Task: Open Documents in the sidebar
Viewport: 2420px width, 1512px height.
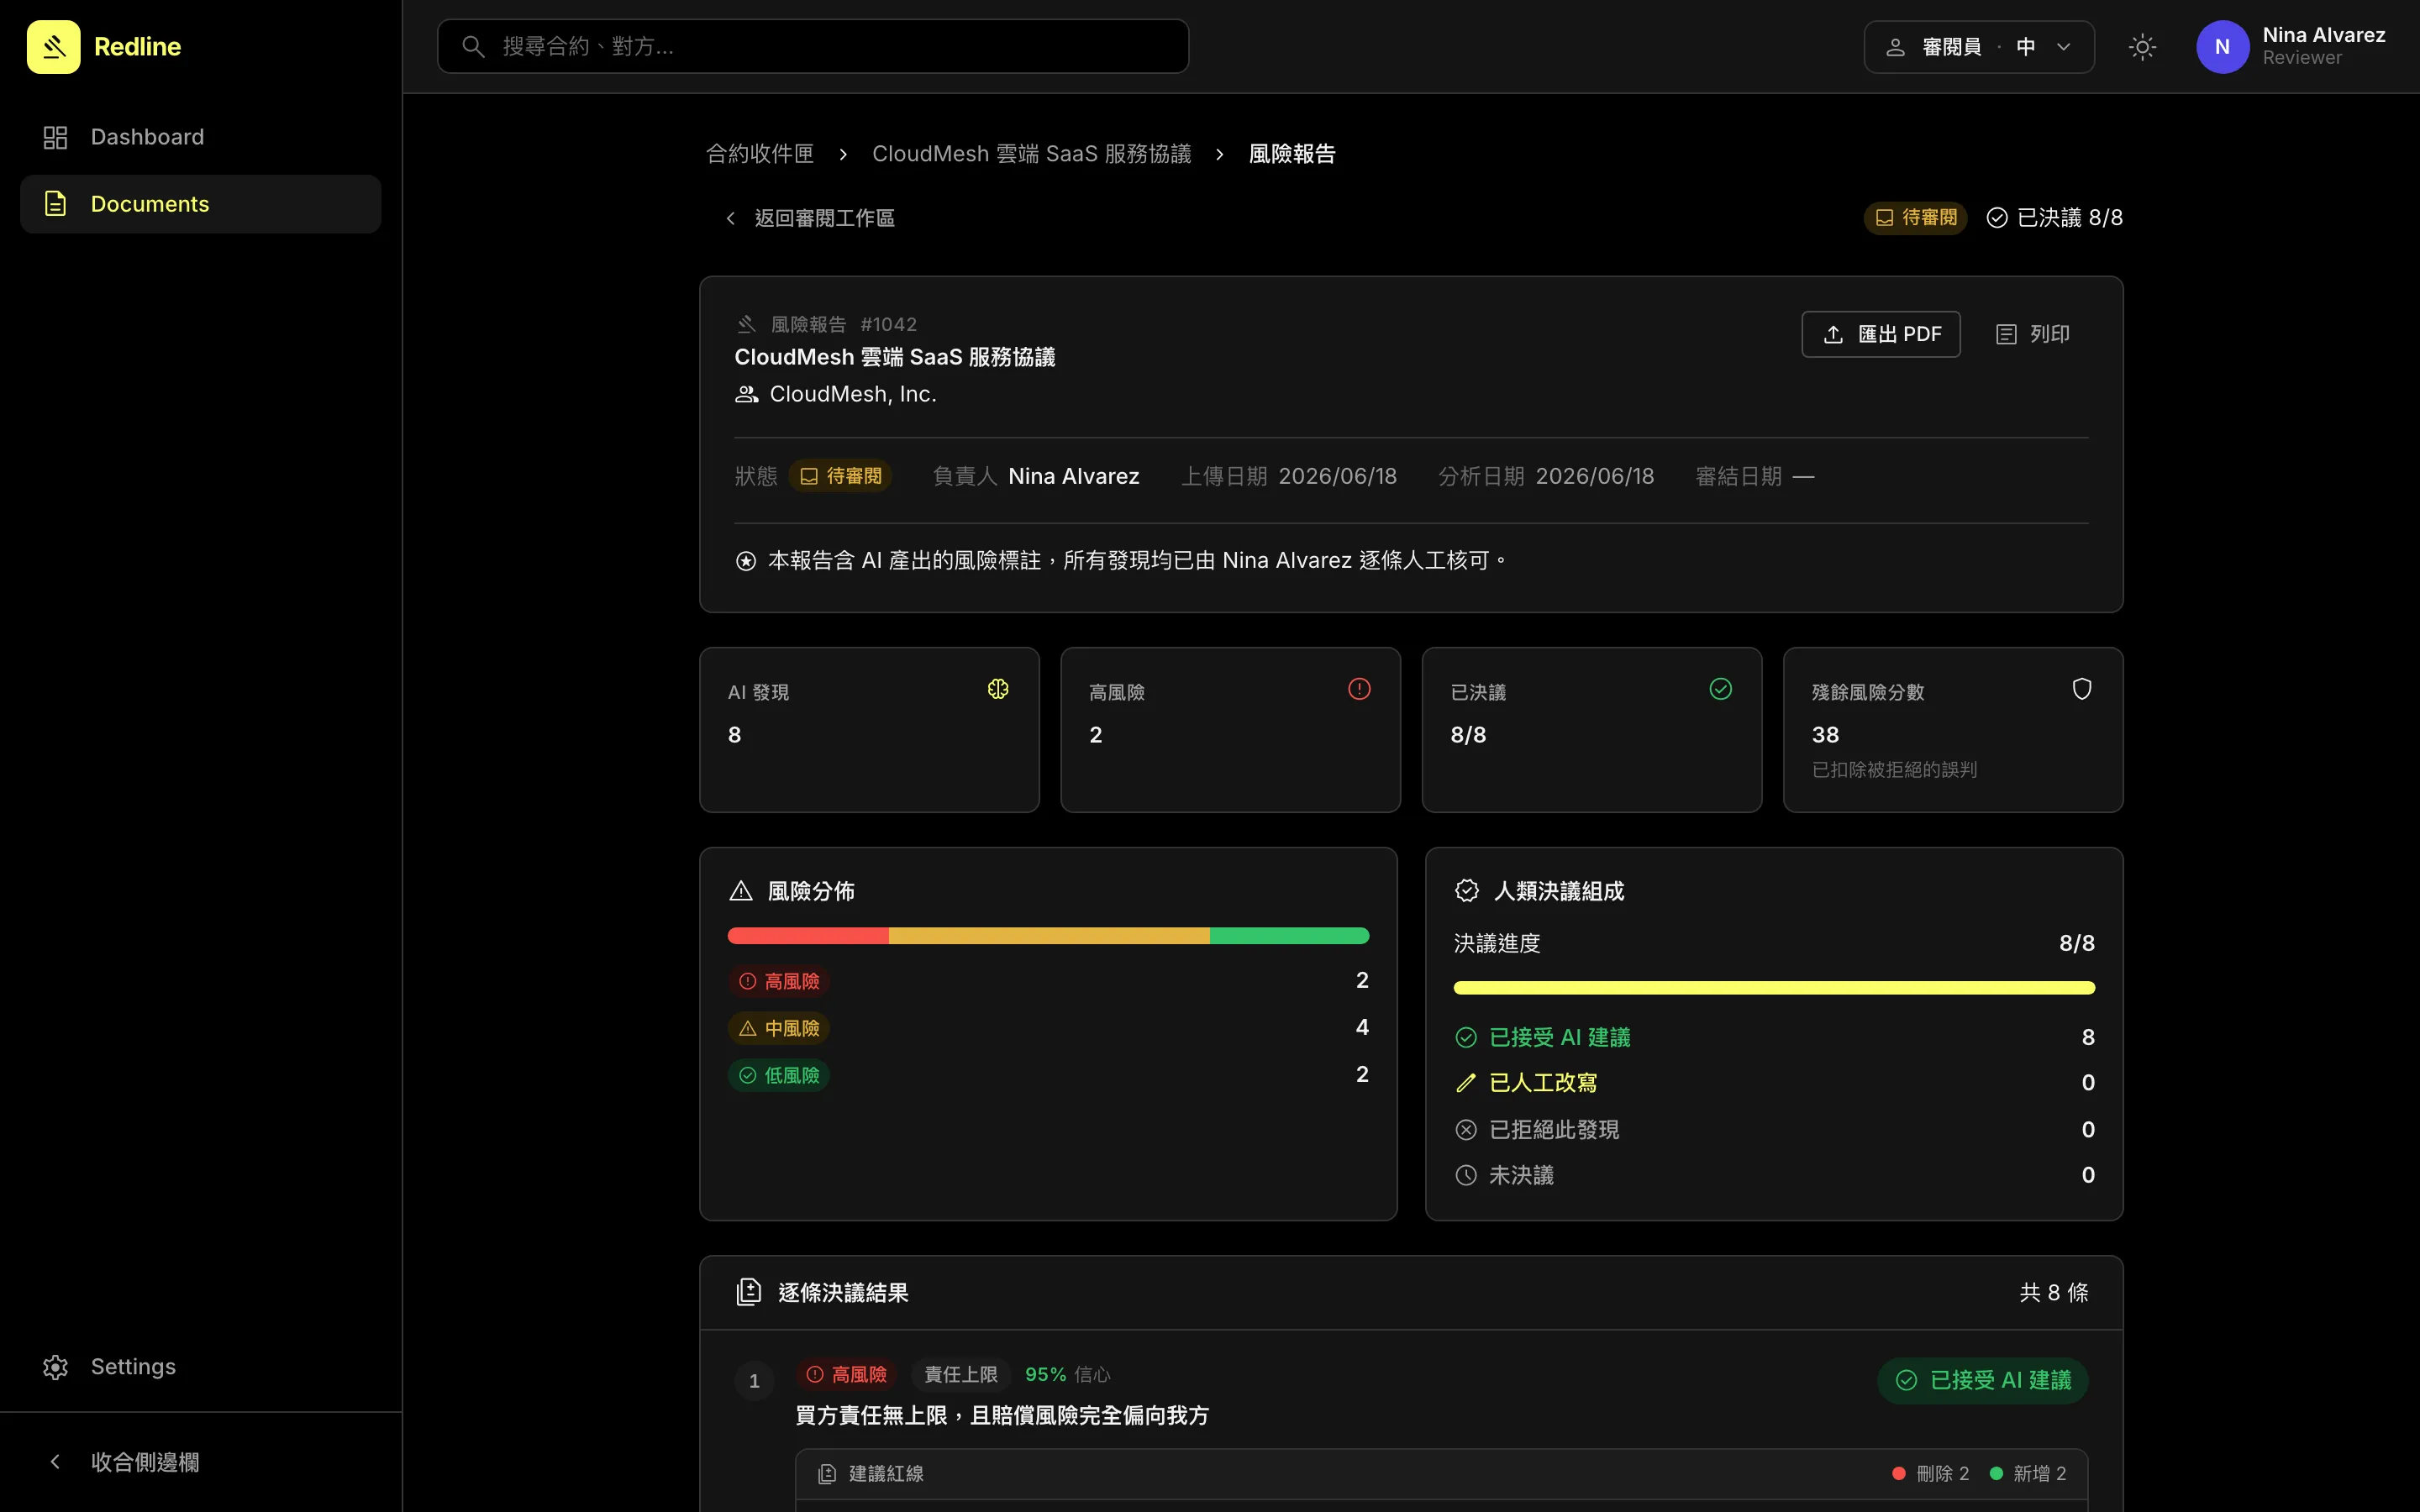Action: (x=200, y=204)
